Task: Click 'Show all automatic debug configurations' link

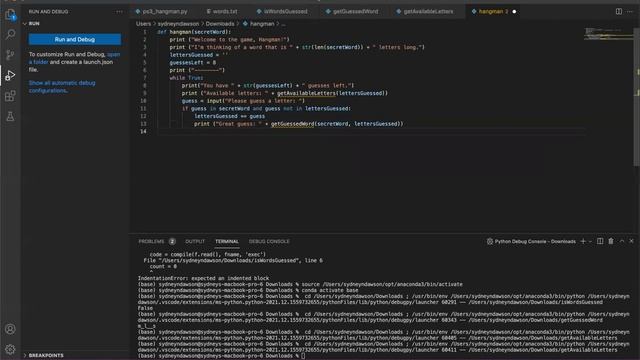Action: [x=62, y=87]
